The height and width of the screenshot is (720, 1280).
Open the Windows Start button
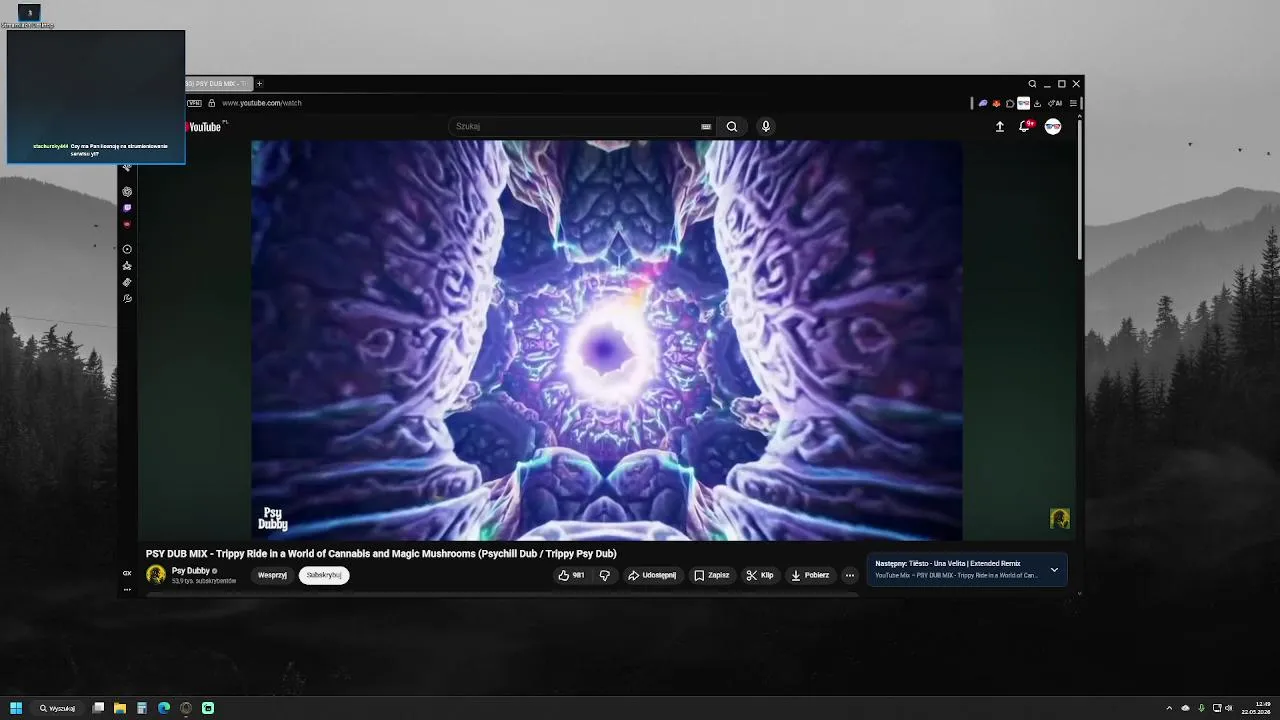coord(16,708)
